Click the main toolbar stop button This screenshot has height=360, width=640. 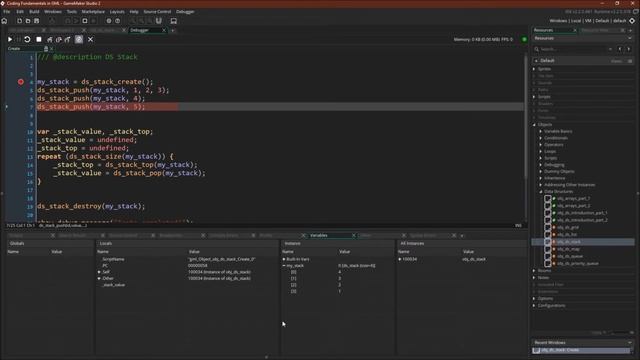(85, 21)
